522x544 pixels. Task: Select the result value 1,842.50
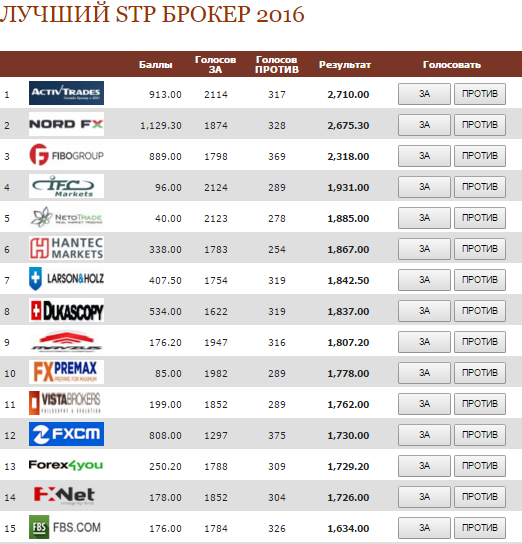pos(348,280)
